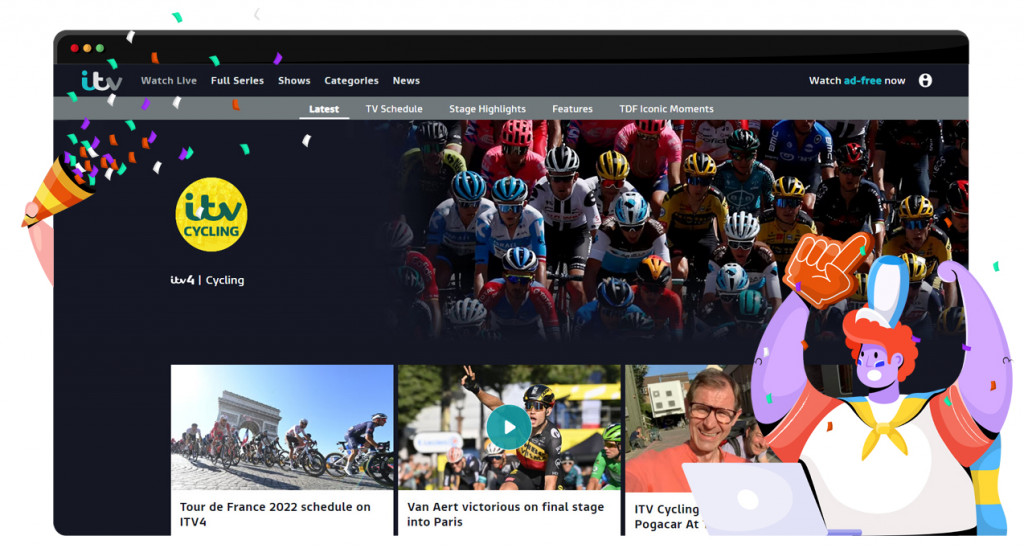Open the News menu item

coord(406,80)
